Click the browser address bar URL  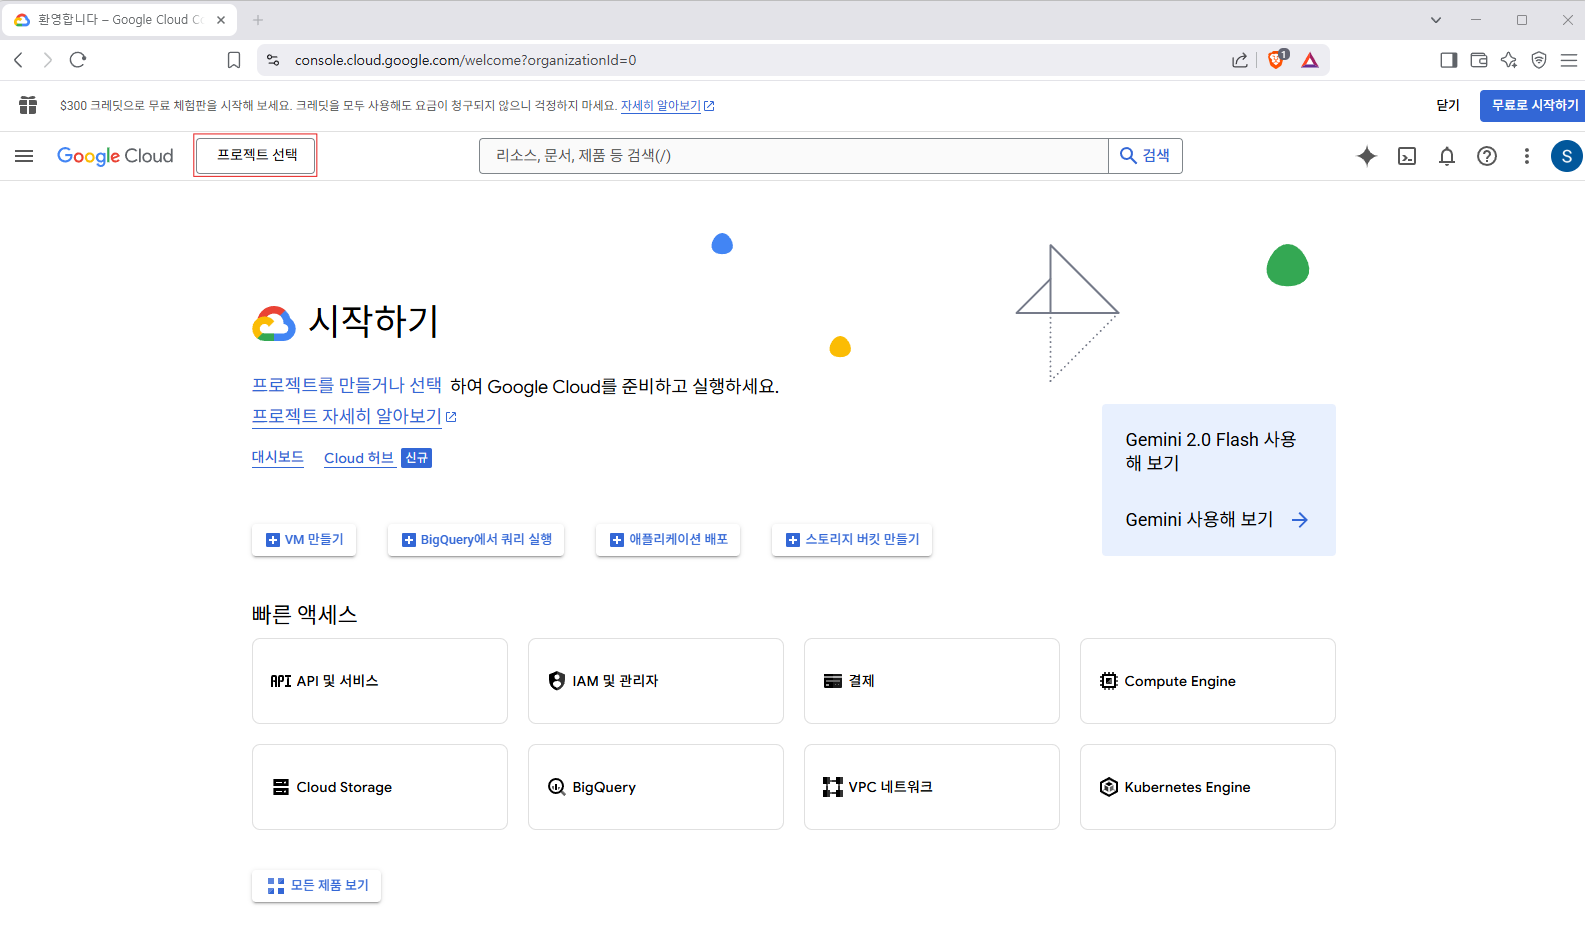[x=465, y=60]
